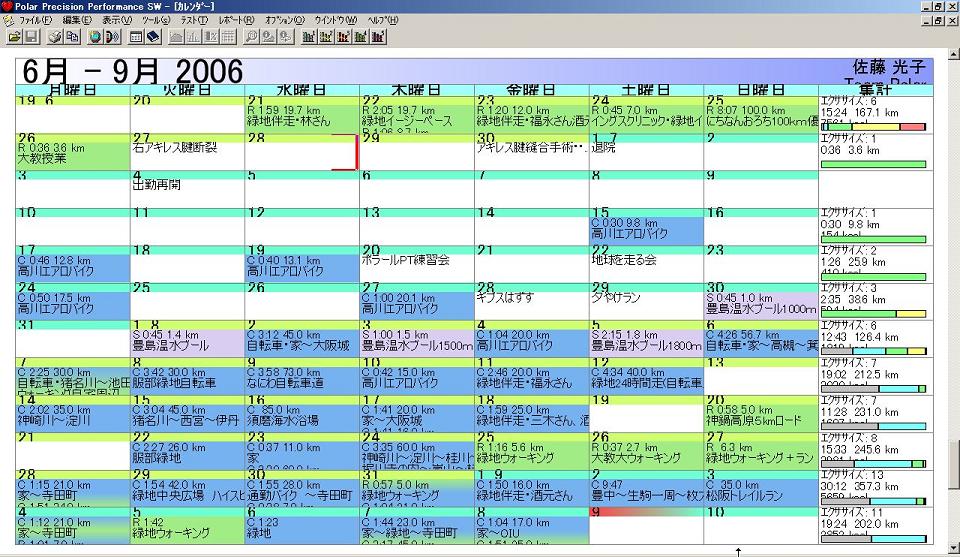
Task: Click the Open file folder toolbar icon
Action: pyautogui.click(x=15, y=37)
